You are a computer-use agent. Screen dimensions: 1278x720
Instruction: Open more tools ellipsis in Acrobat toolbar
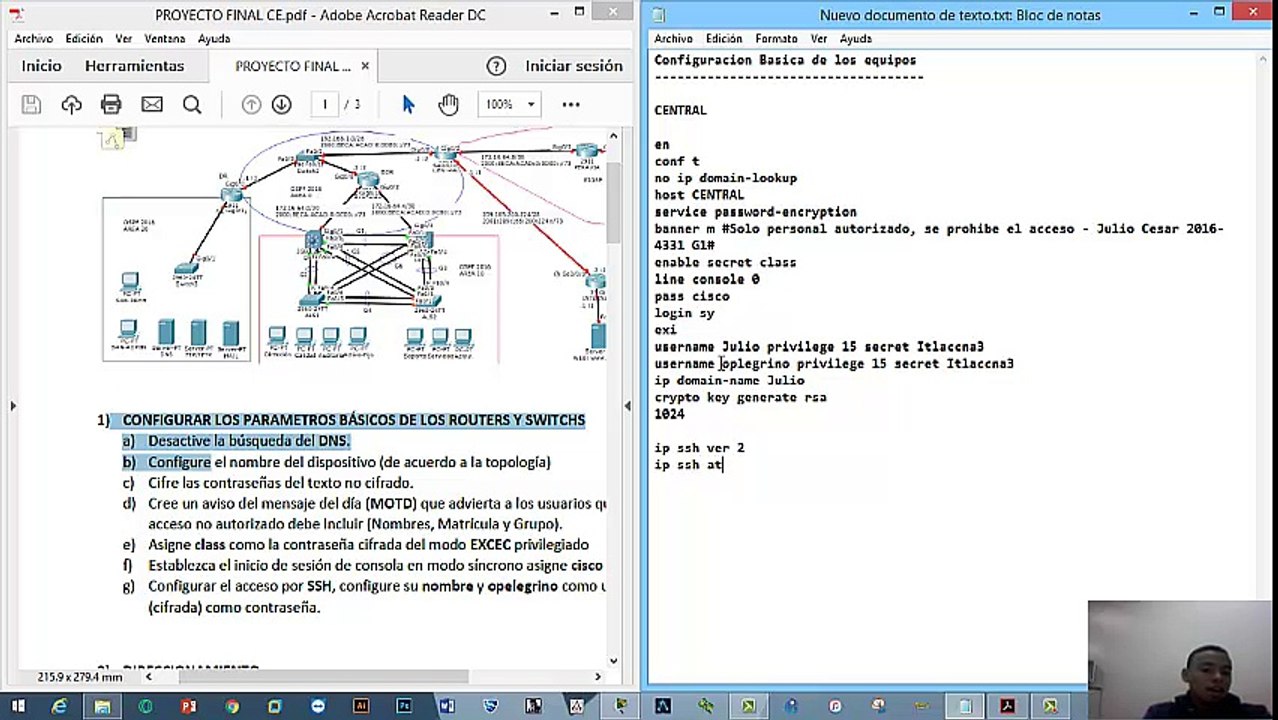coord(571,104)
